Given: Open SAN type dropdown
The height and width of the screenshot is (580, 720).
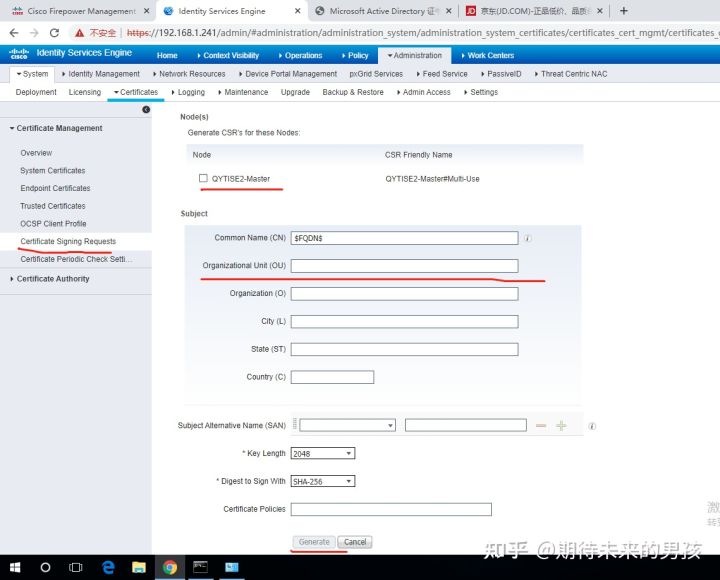Looking at the screenshot, I should tap(347, 425).
